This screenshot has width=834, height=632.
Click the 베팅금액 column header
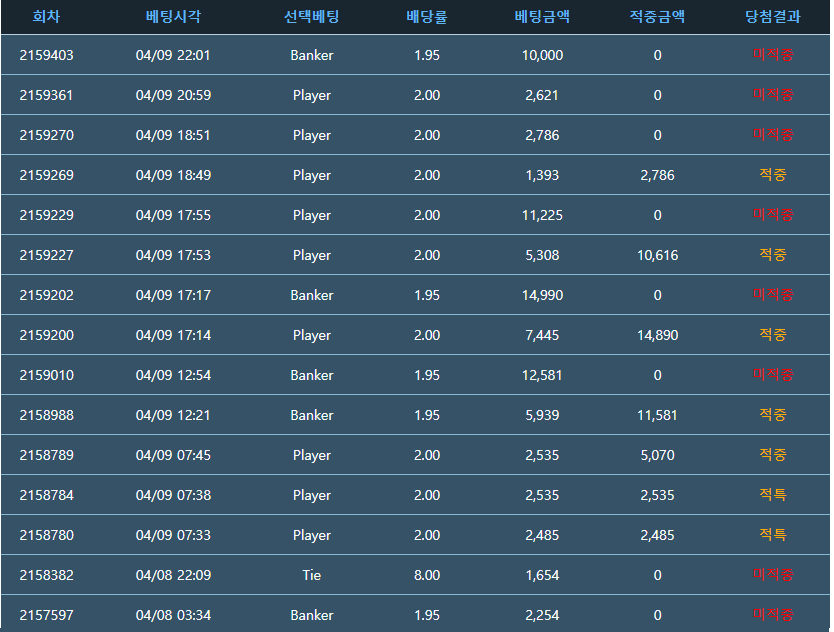click(x=541, y=17)
